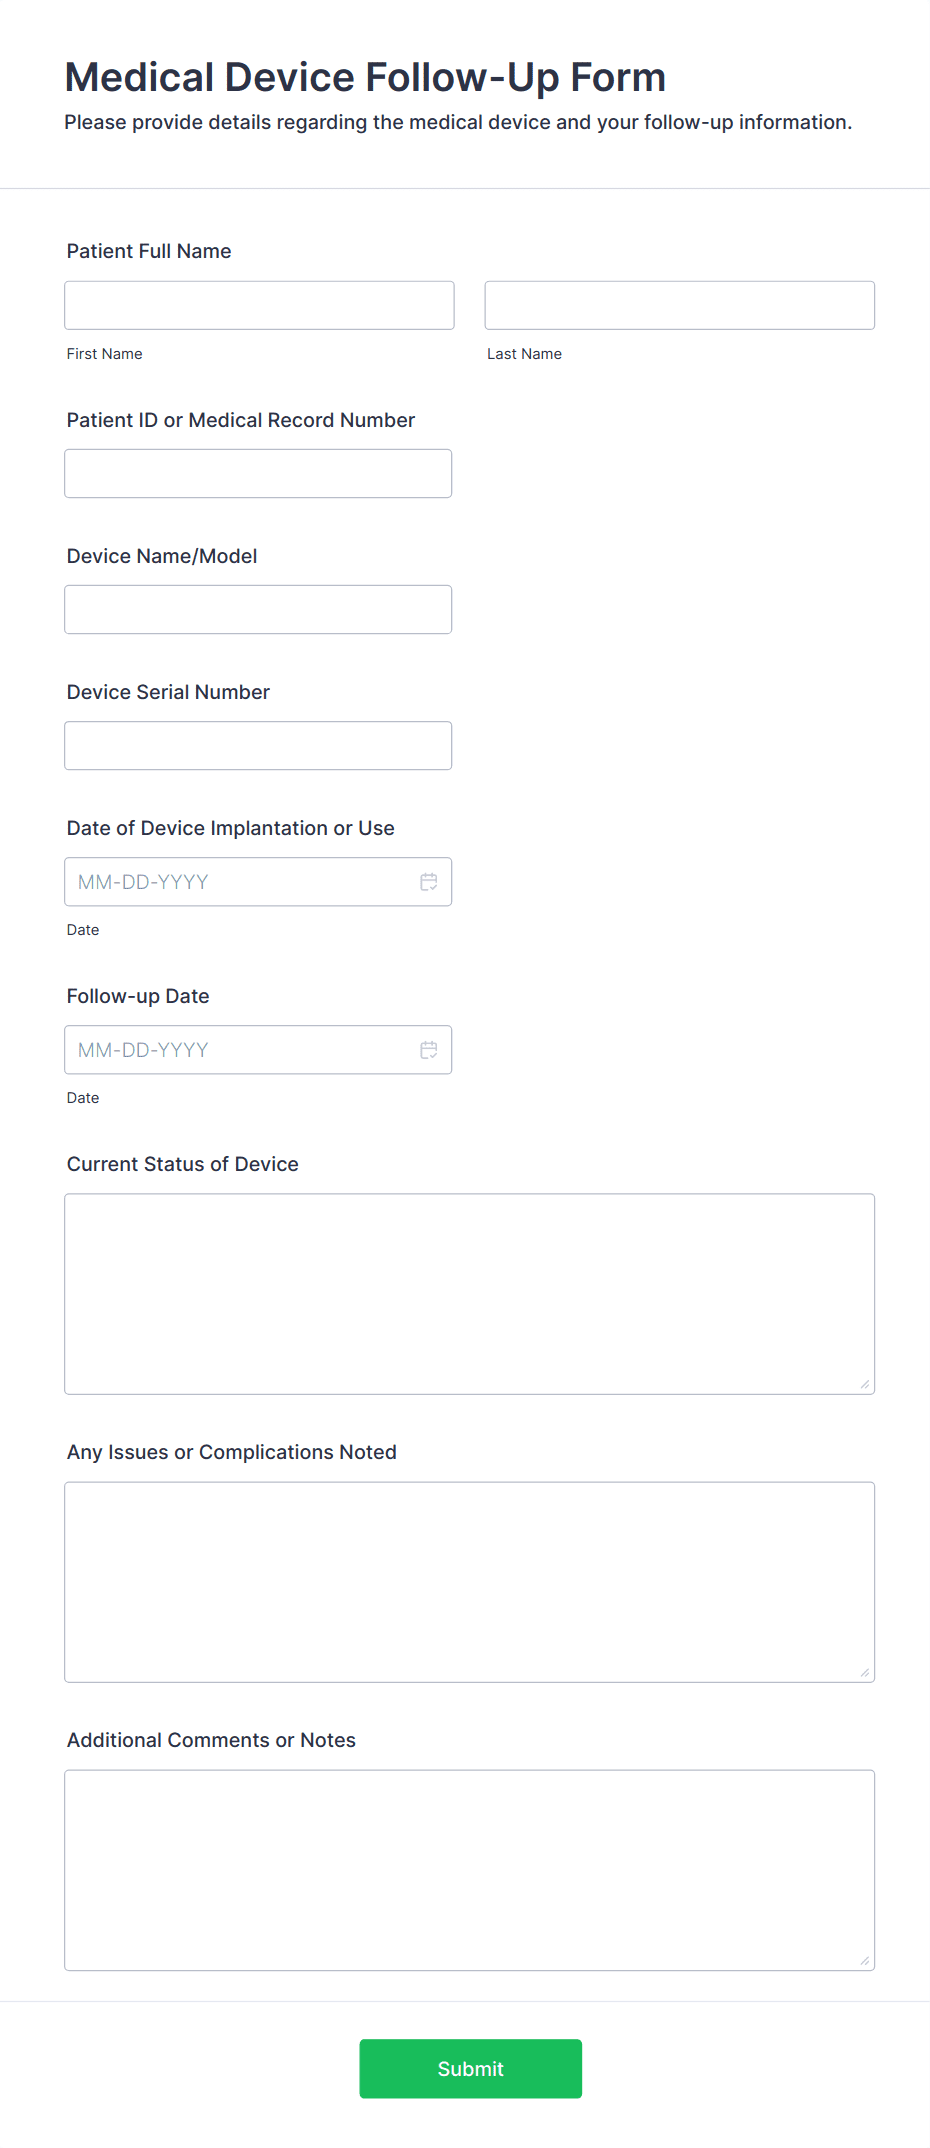930x2148 pixels.
Task: Click the Device Name/Model input box
Action: (258, 608)
